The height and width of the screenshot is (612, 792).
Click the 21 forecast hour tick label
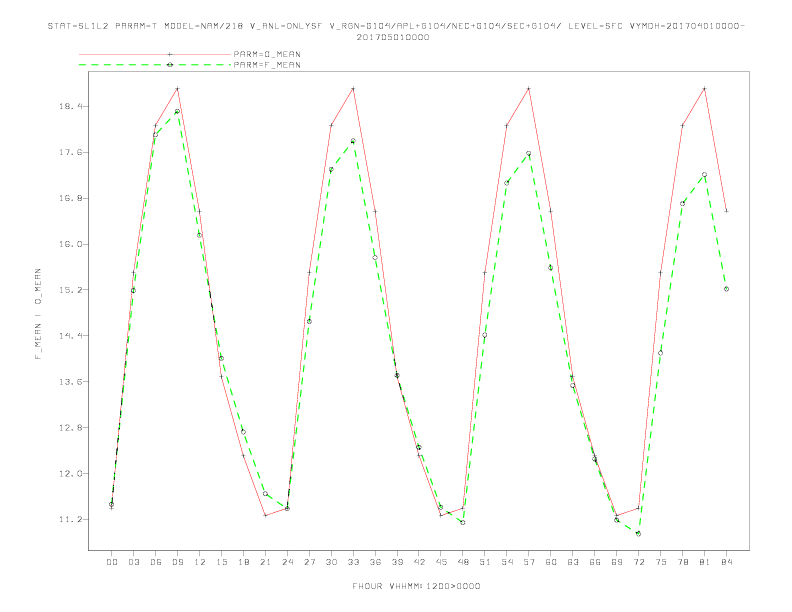coord(265,562)
